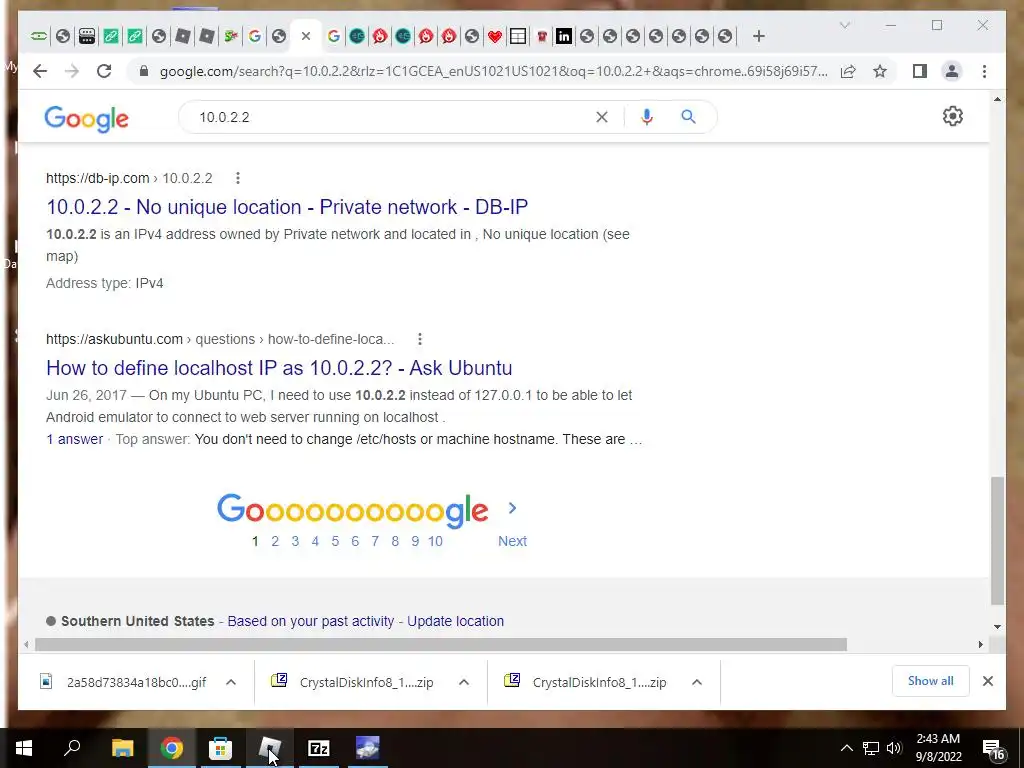Go to results page 9

click(x=415, y=541)
